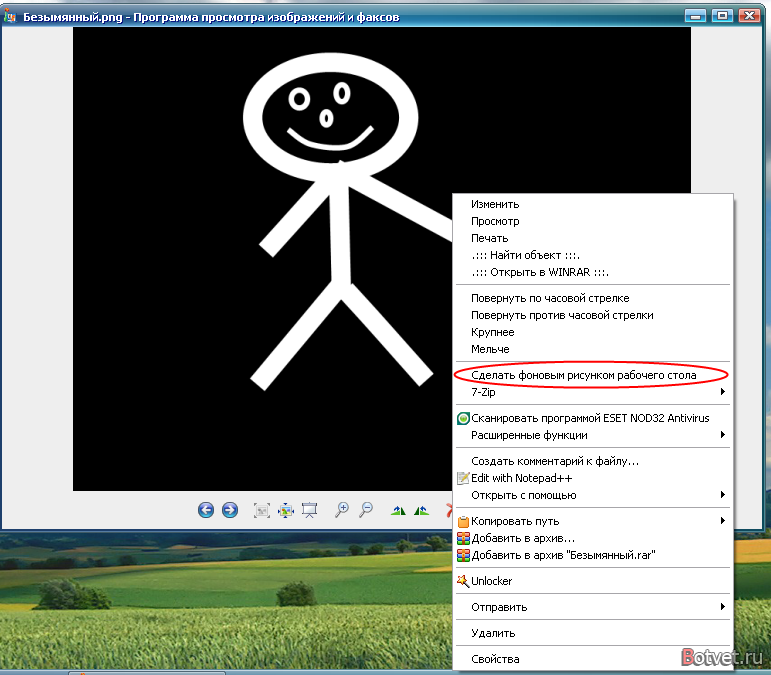
Task: Start the slide show
Action: coord(309,510)
